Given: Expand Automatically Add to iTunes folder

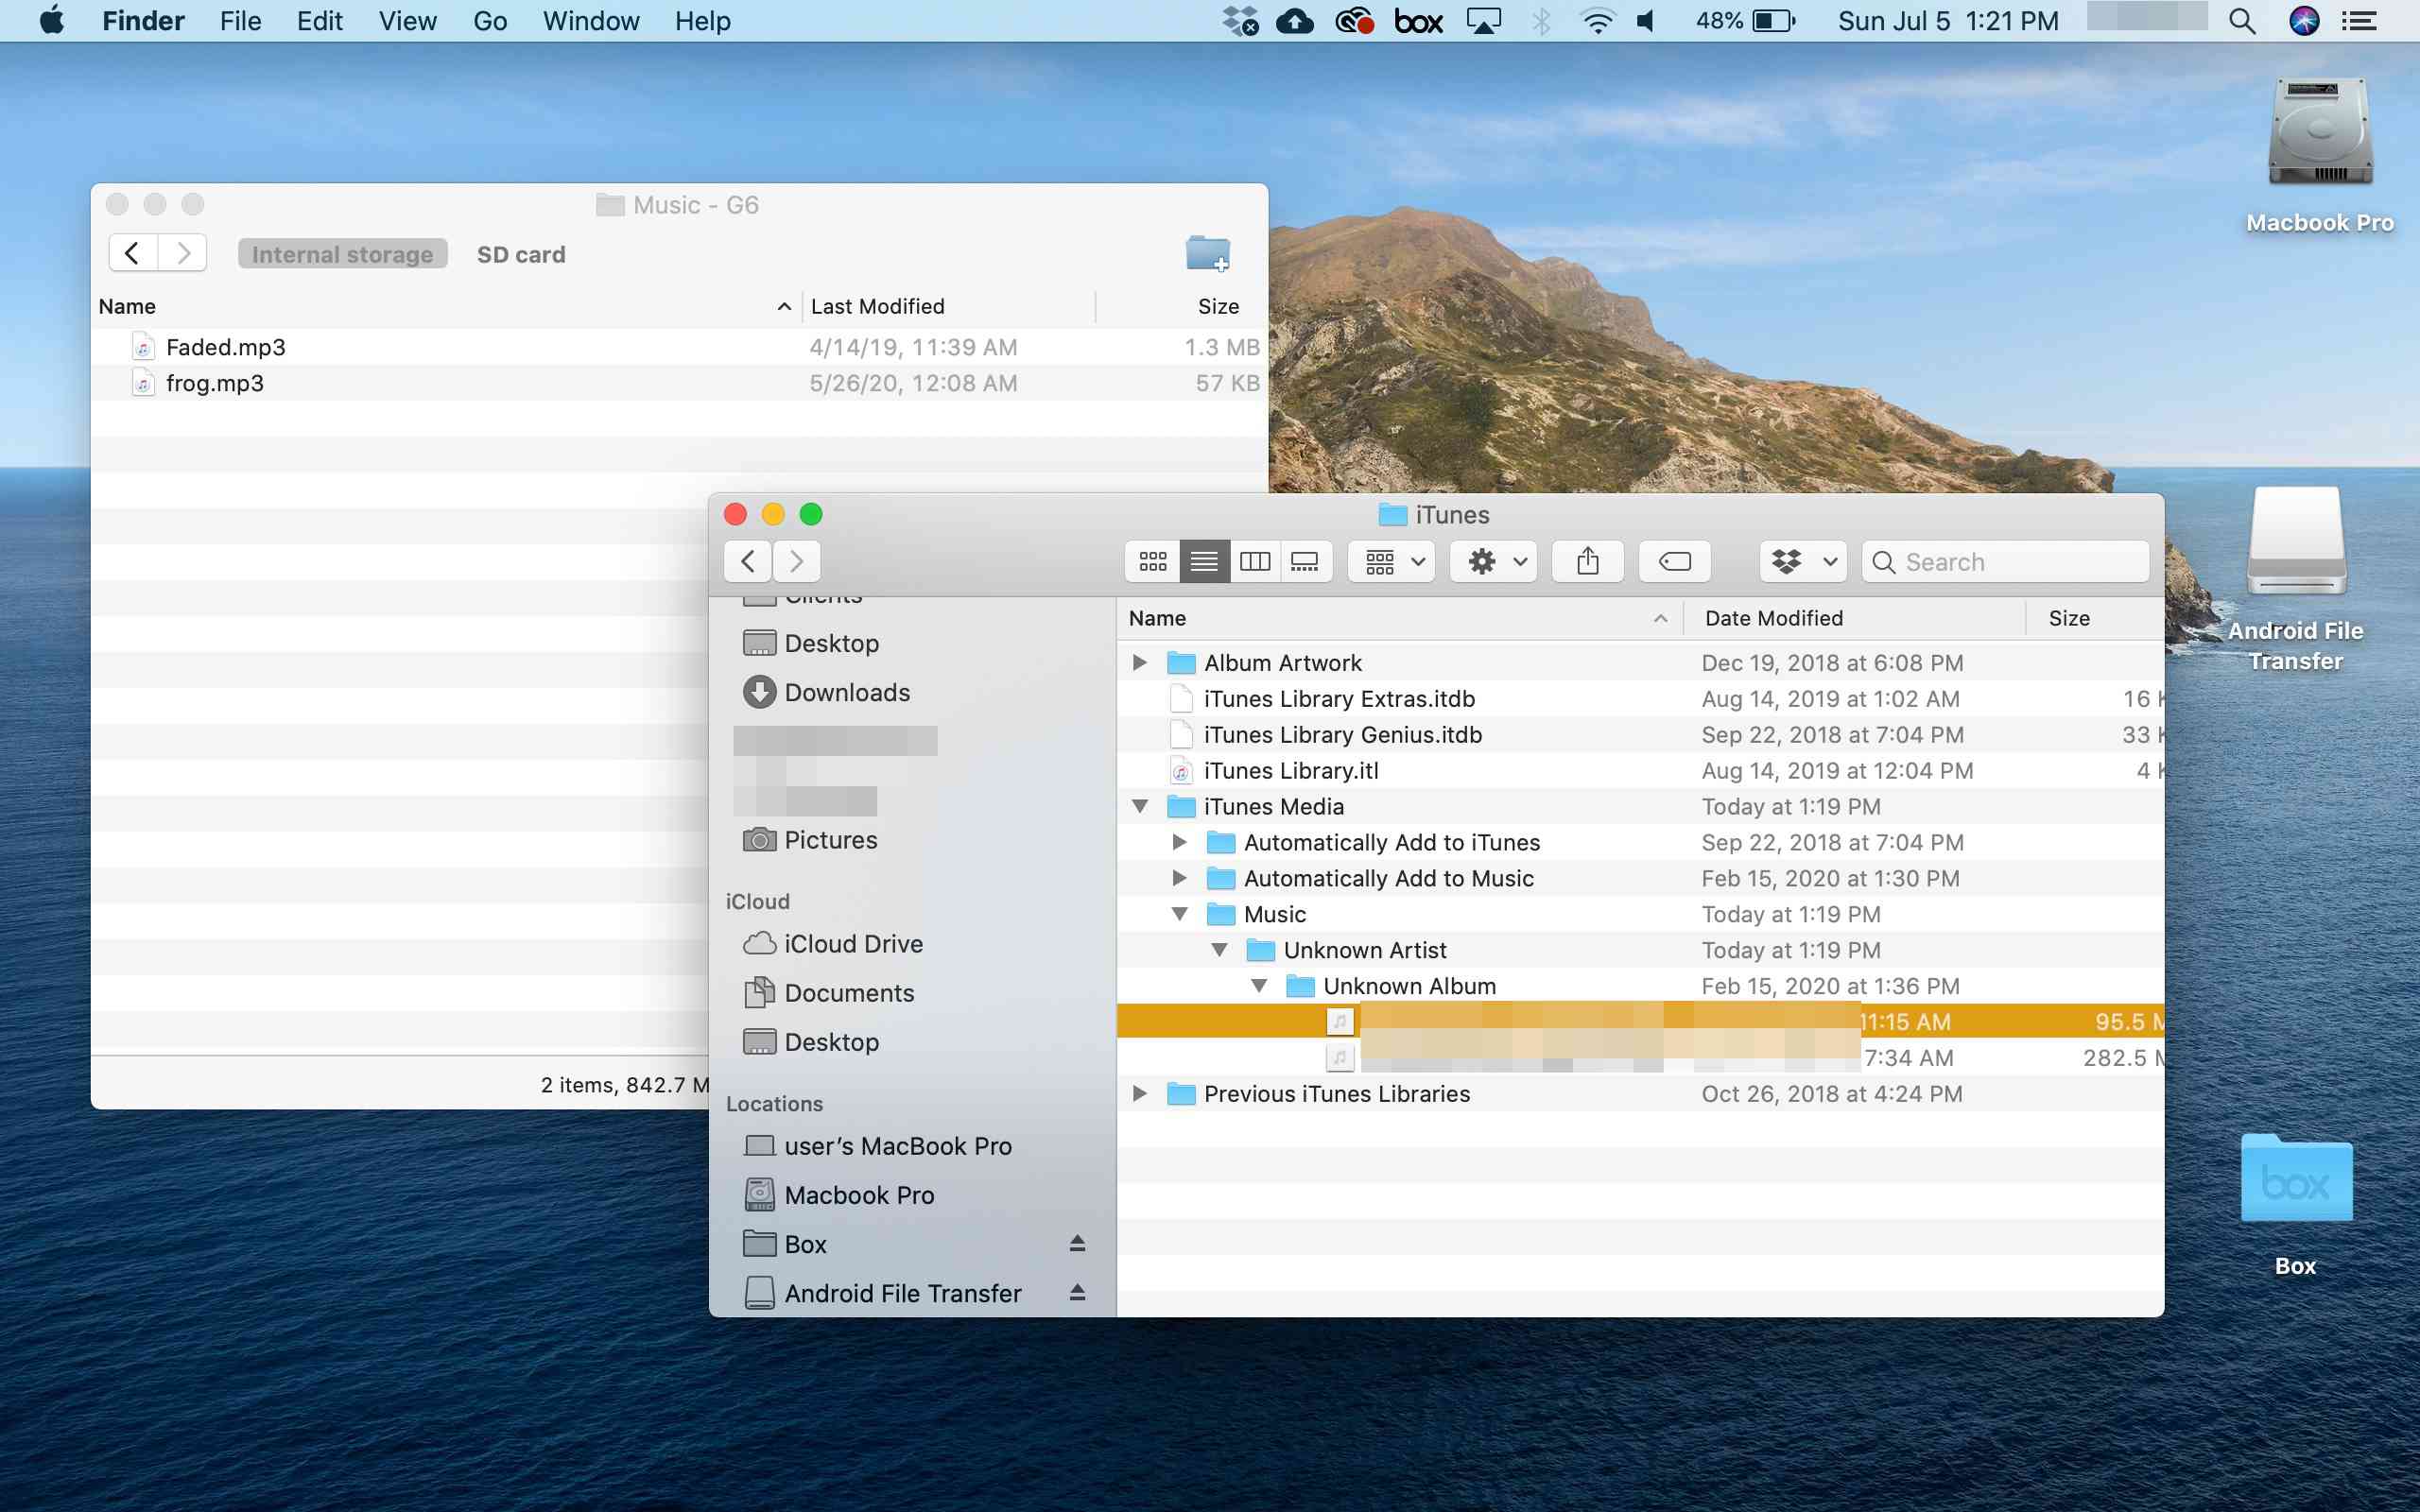Looking at the screenshot, I should pyautogui.click(x=1179, y=843).
